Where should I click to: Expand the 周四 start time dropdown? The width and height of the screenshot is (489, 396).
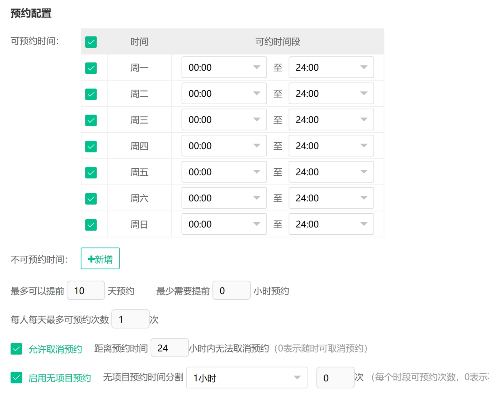224,146
